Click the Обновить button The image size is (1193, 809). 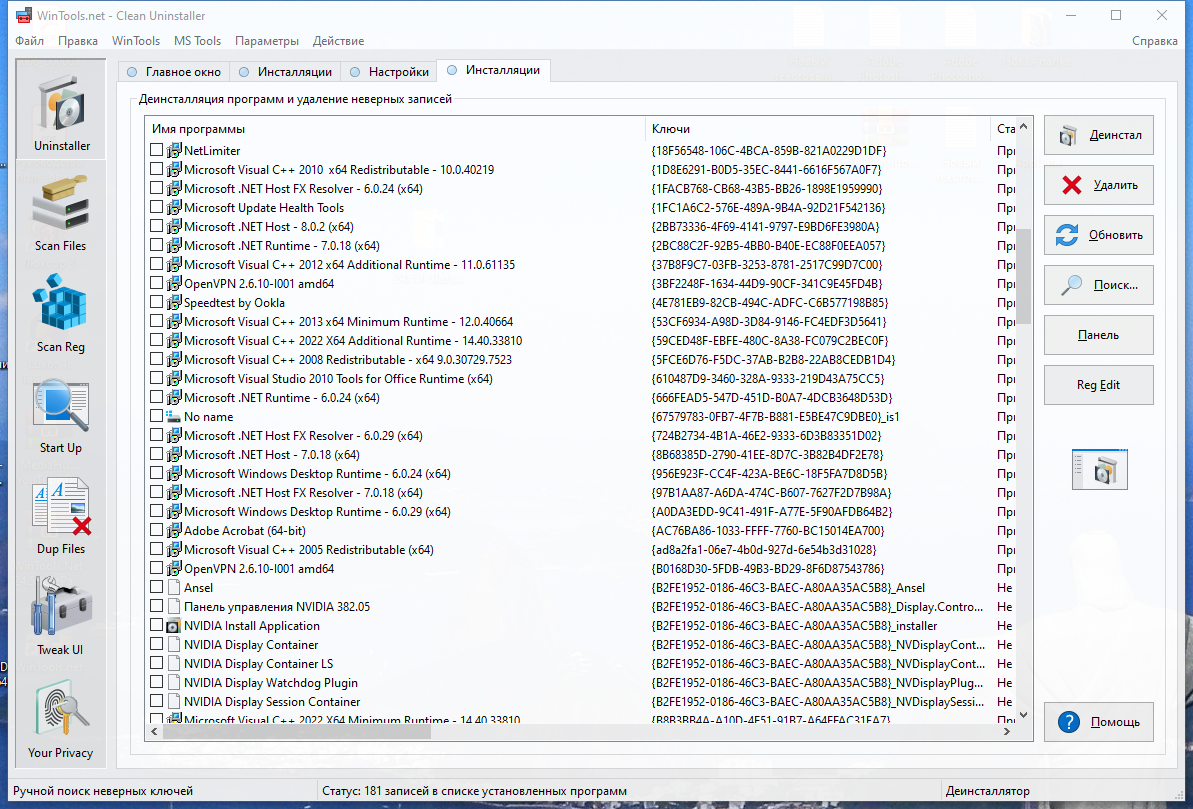[x=1099, y=235]
